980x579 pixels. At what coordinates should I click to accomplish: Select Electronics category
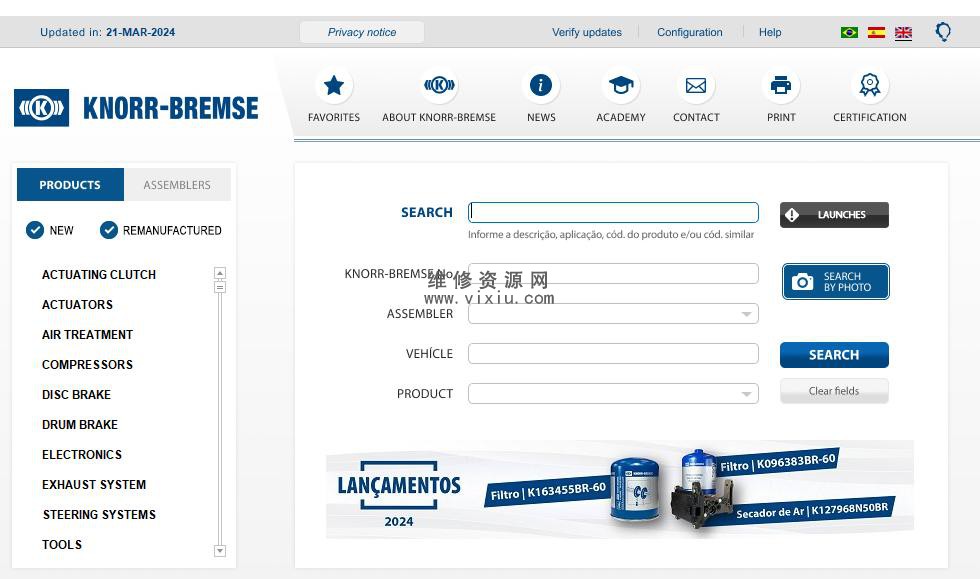(x=82, y=455)
